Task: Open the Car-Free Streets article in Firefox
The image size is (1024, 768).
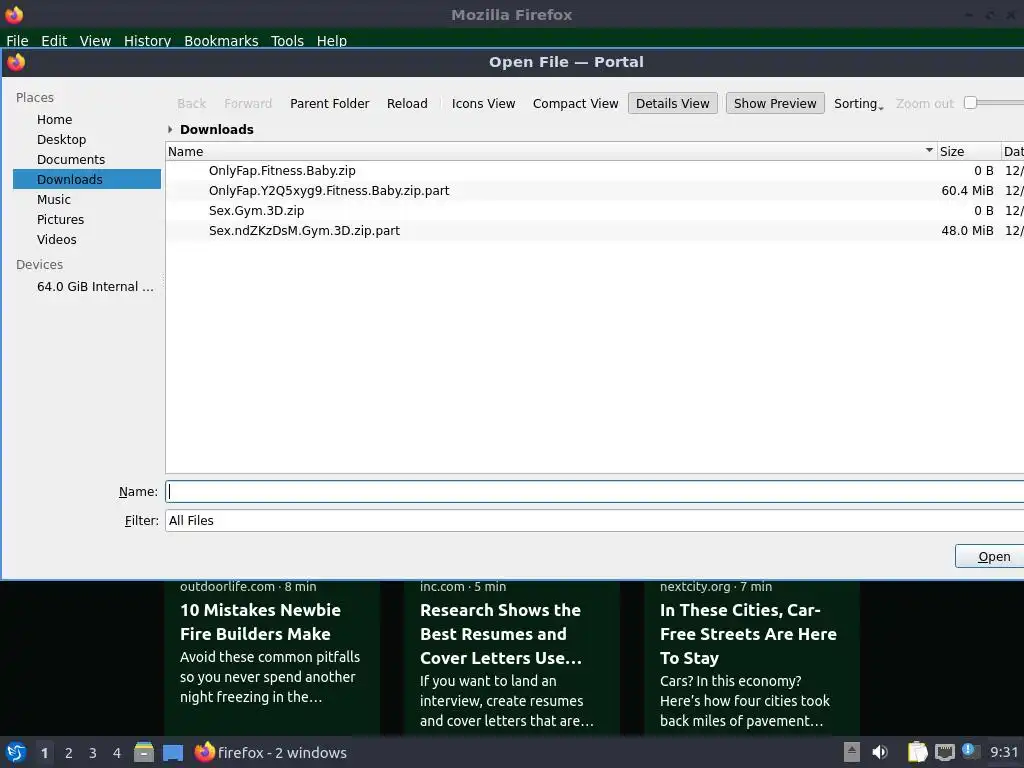Action: coord(748,633)
